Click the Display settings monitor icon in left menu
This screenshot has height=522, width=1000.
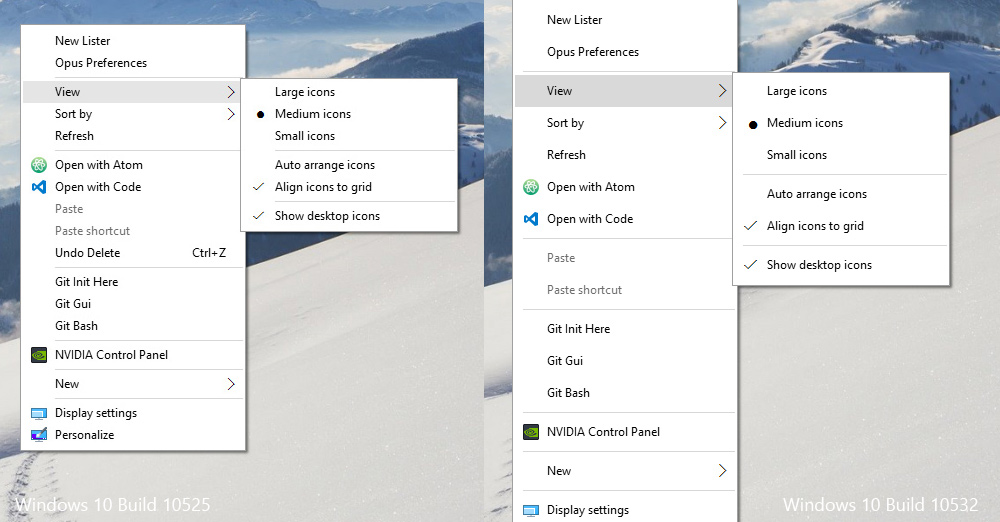point(39,413)
